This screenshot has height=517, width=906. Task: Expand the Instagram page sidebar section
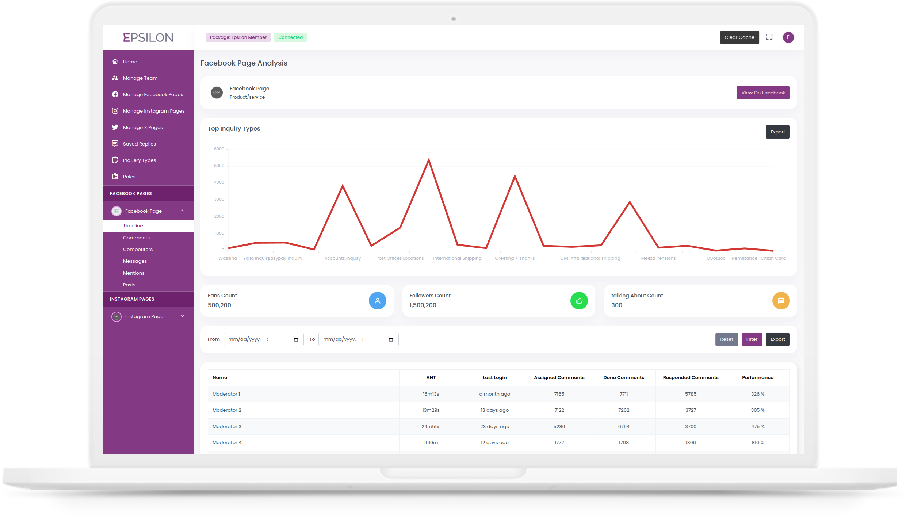click(181, 316)
